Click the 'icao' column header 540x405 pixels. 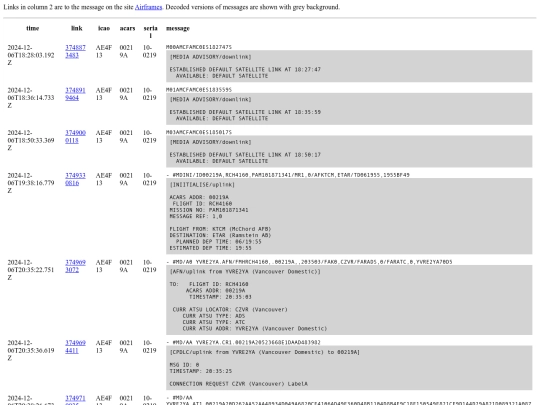click(x=104, y=28)
